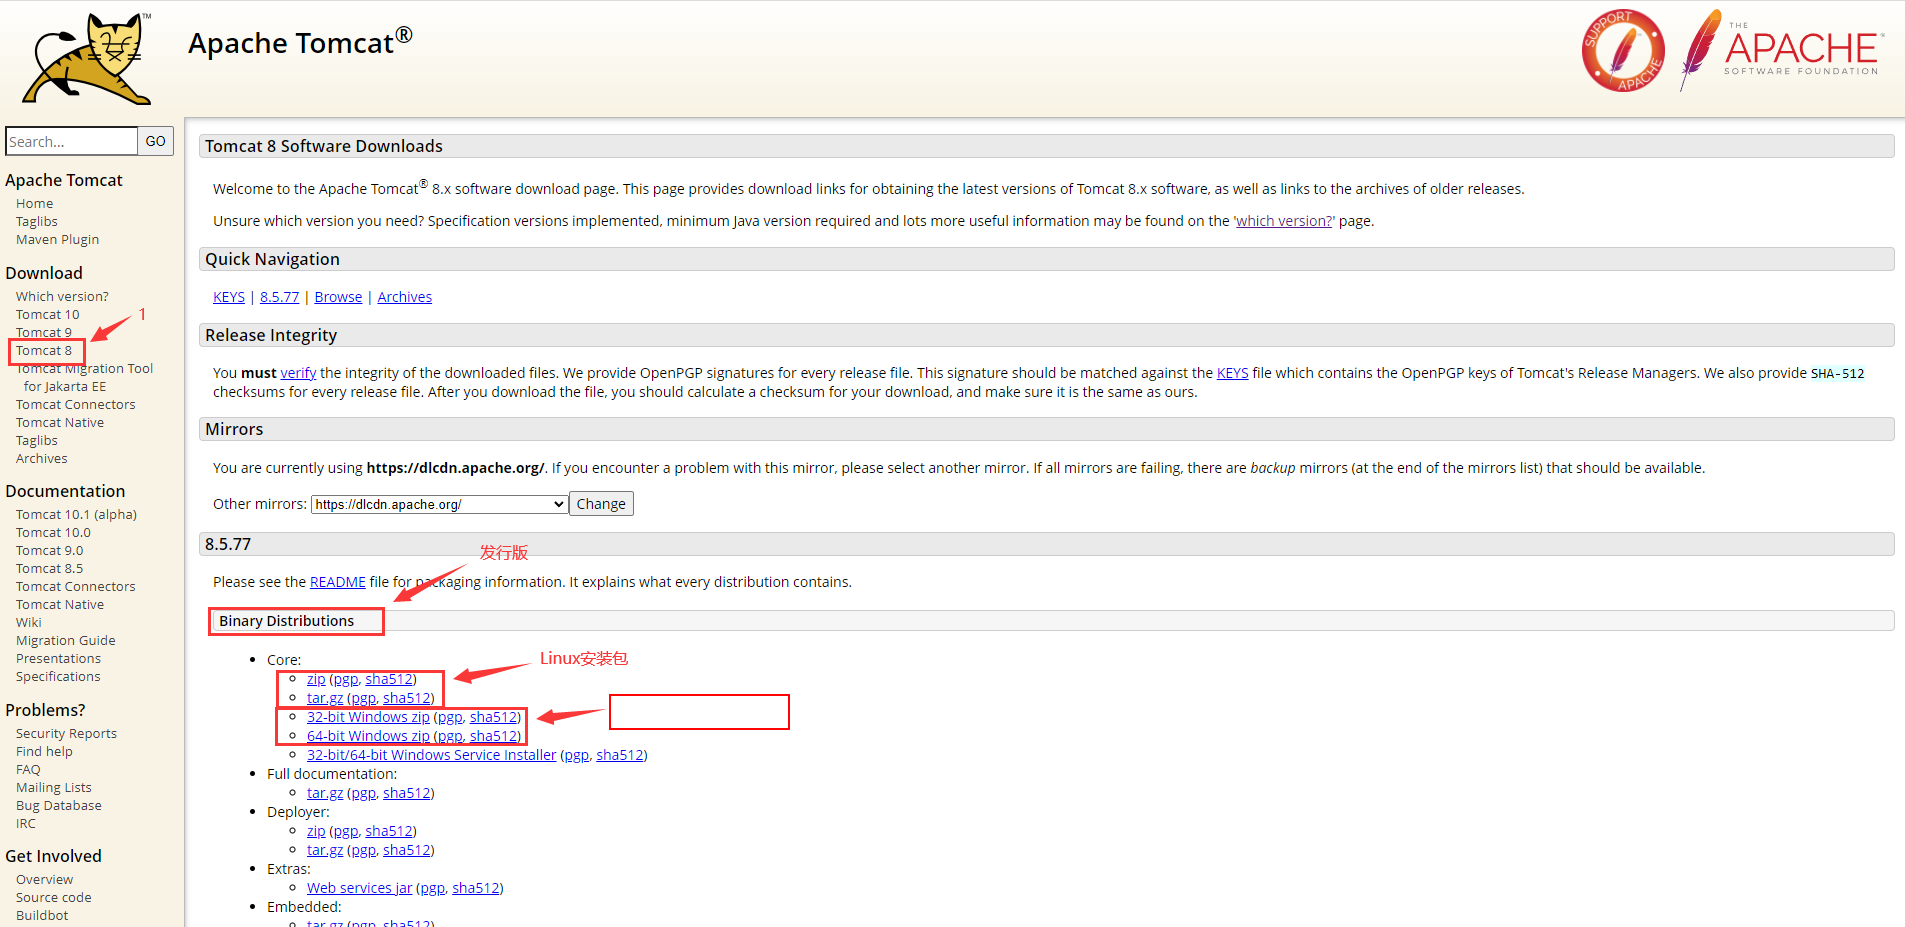
Task: Click the Change mirror button
Action: click(601, 504)
